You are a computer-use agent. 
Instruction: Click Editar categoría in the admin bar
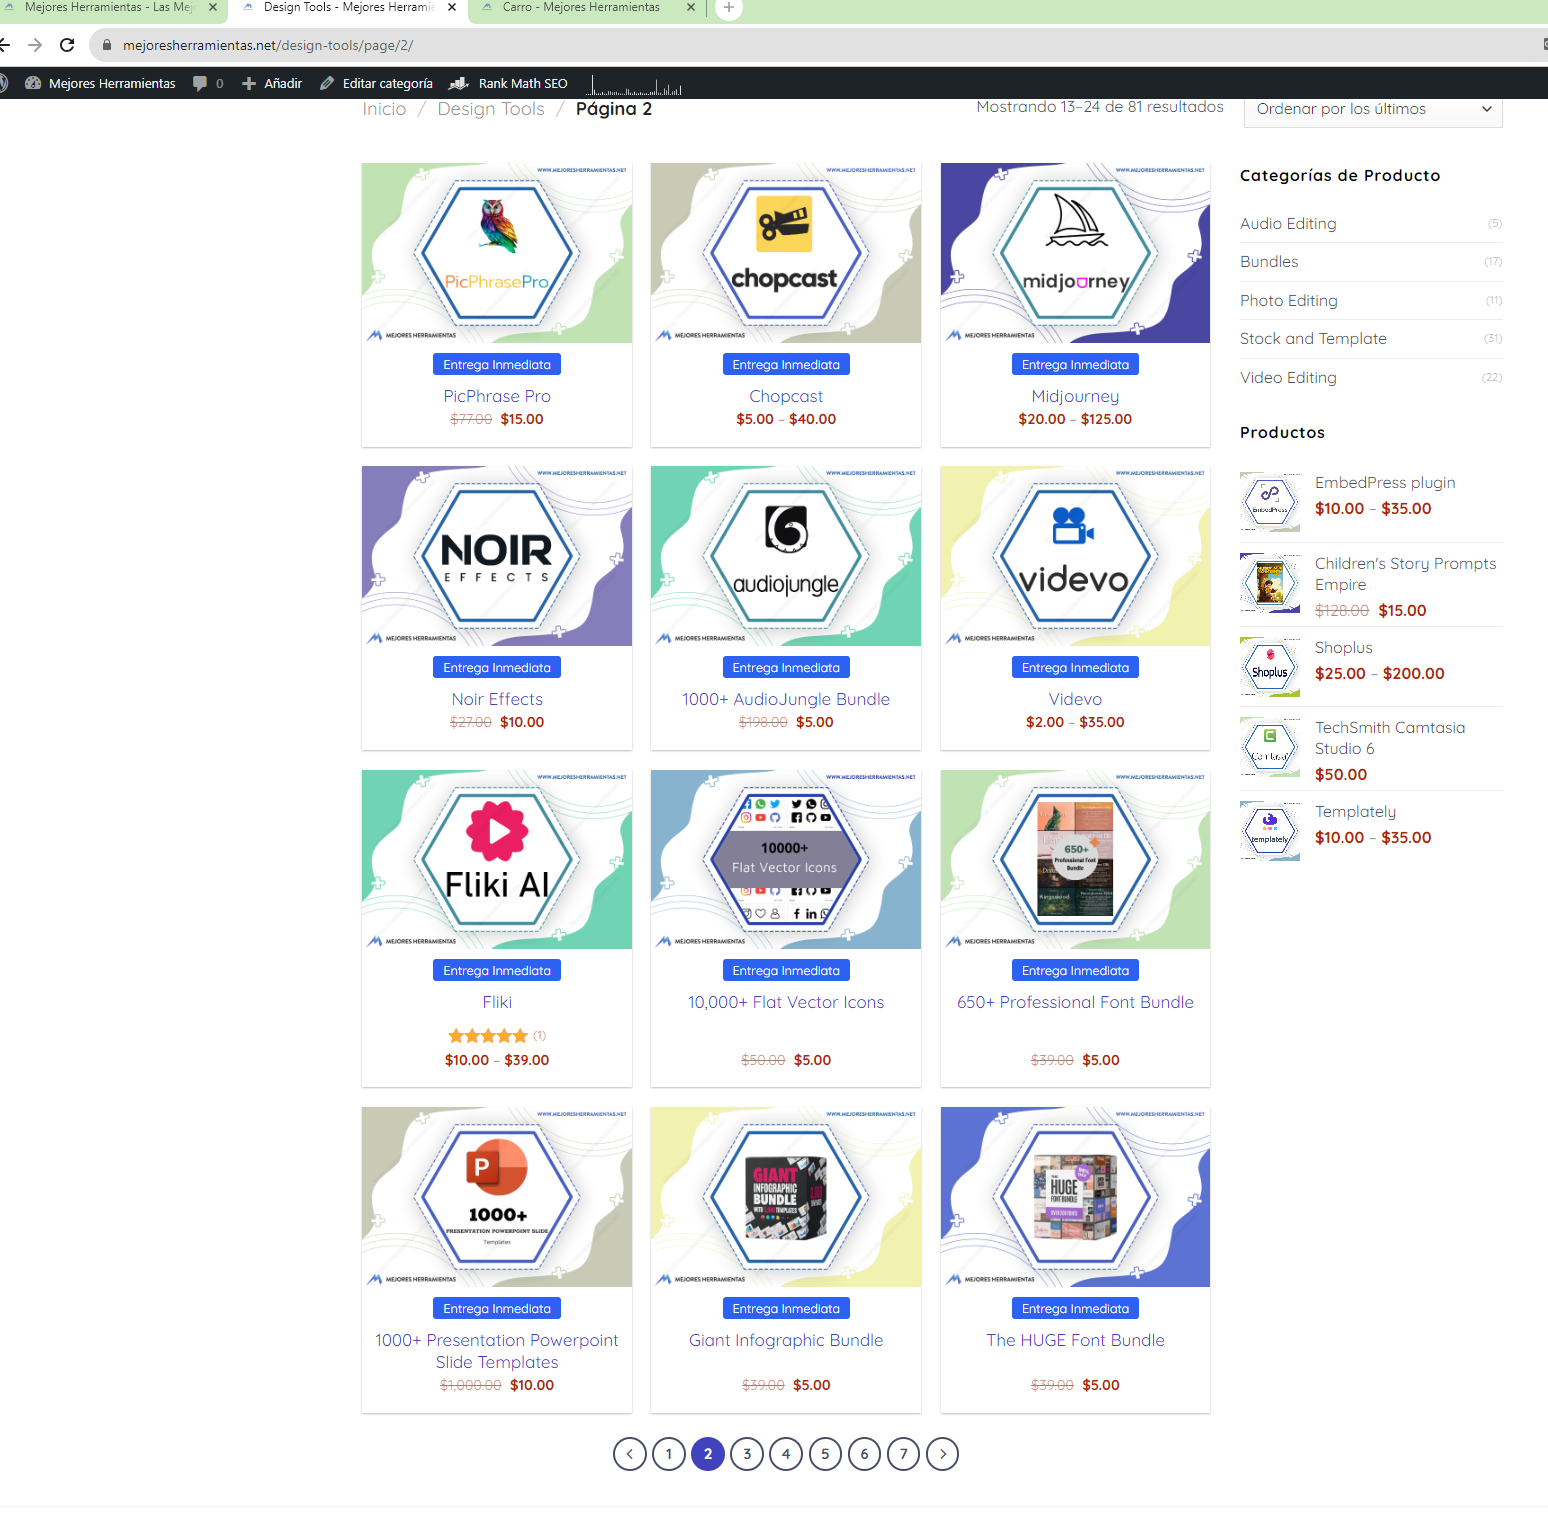[x=377, y=83]
